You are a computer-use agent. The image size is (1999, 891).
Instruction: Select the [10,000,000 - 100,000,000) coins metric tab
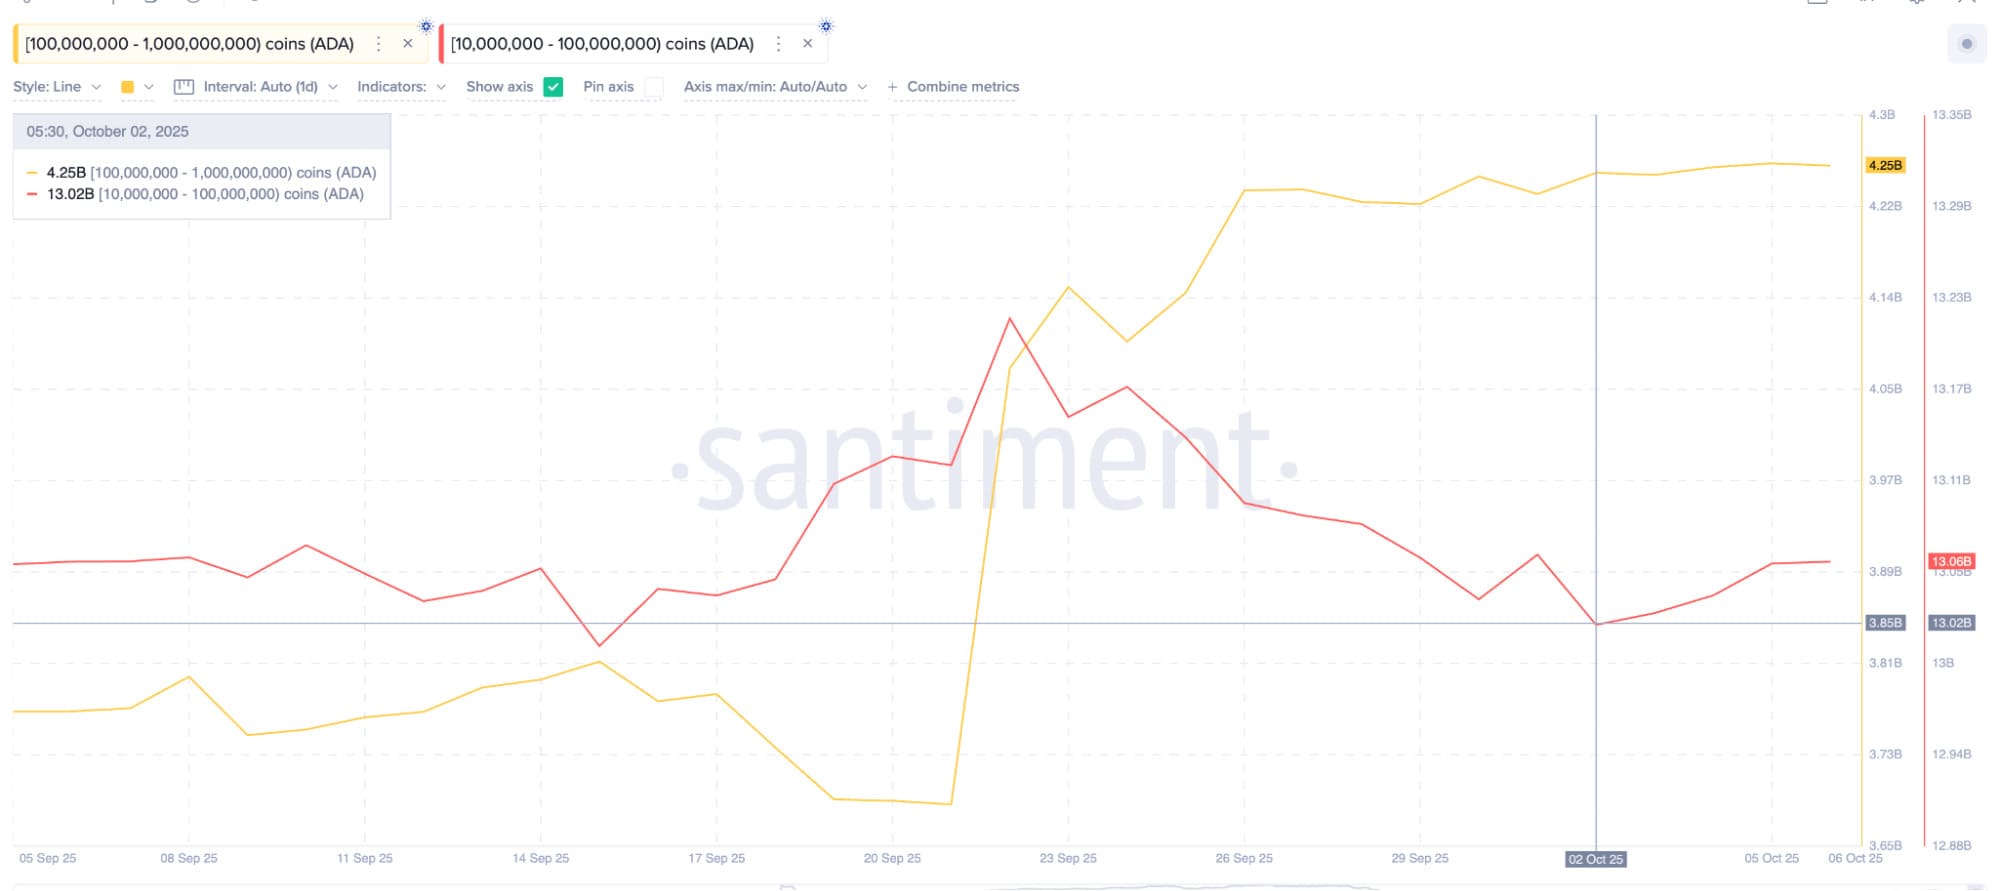click(602, 44)
